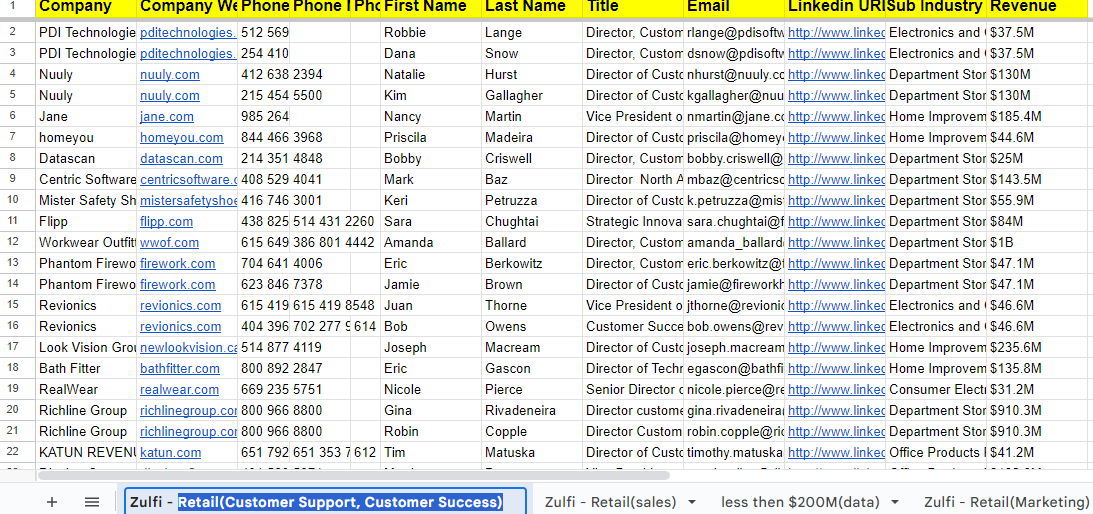The width and height of the screenshot is (1093, 514).
Task: Open katun.com website link
Action: pyautogui.click(x=170, y=452)
